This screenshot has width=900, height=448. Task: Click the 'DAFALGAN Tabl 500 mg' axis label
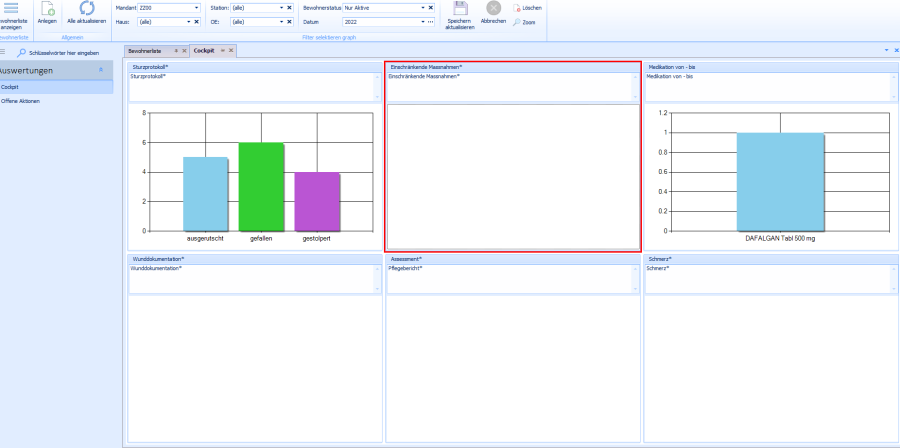pyautogui.click(x=780, y=239)
